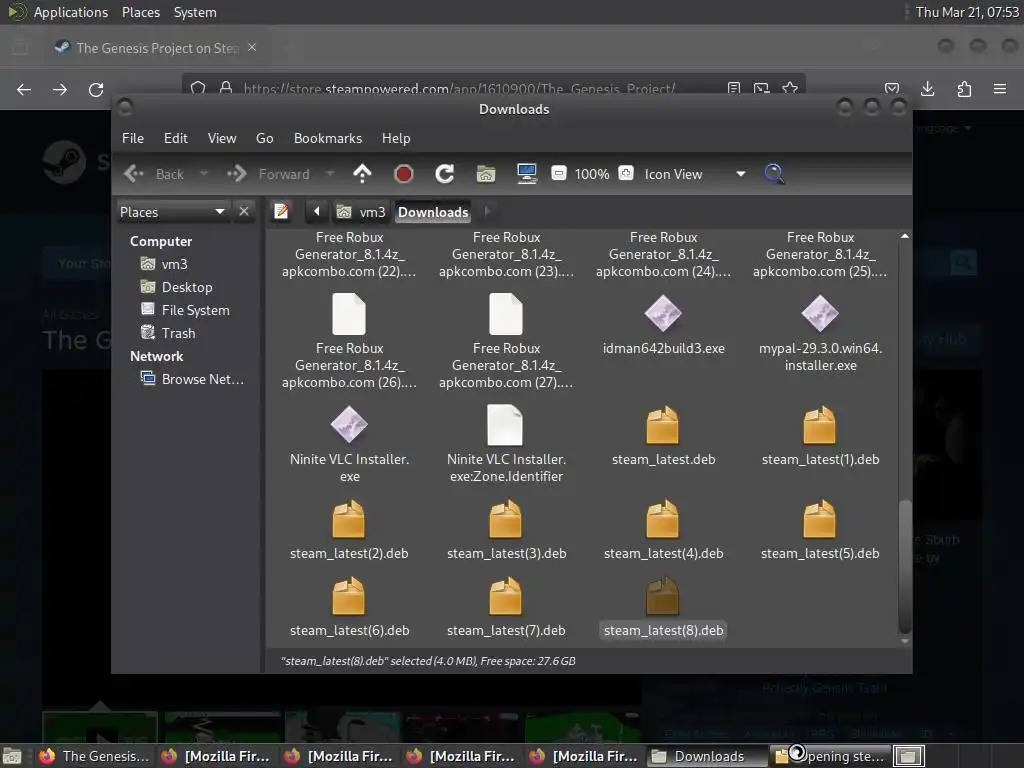Select the steam_latest(5).deb package
This screenshot has height=768, width=1024.
pos(820,519)
